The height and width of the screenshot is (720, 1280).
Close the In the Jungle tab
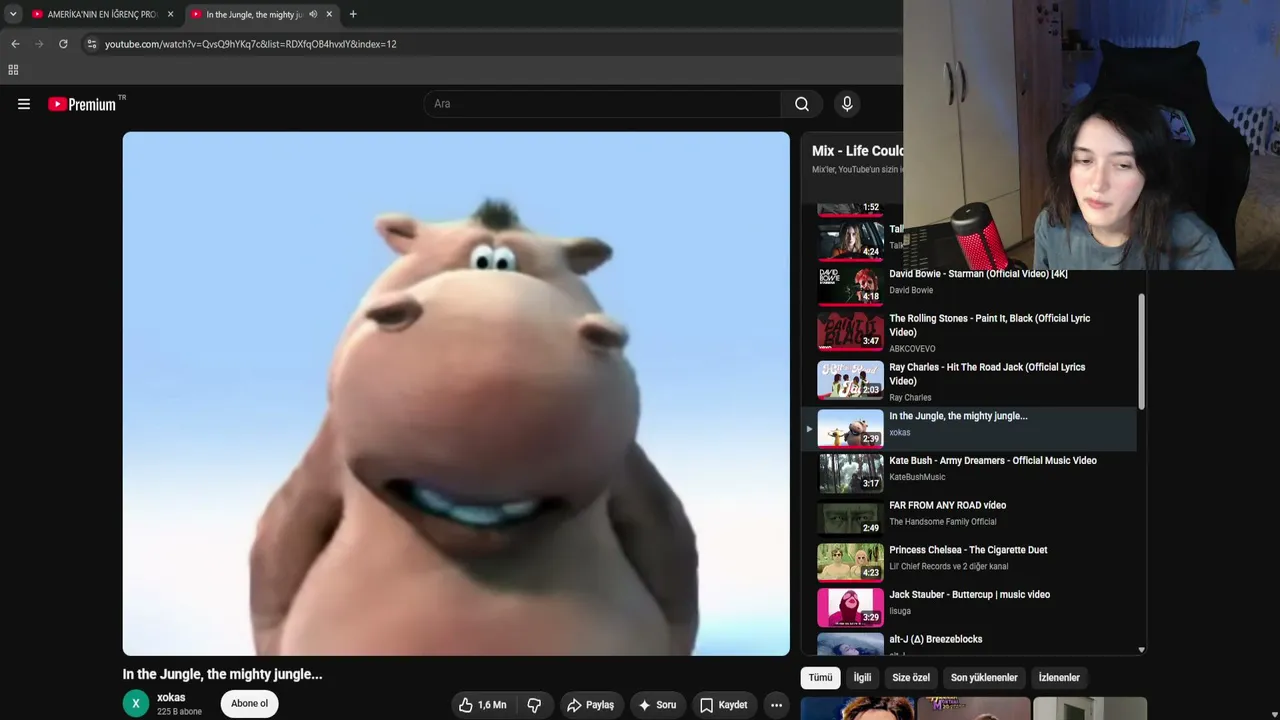[x=329, y=14]
